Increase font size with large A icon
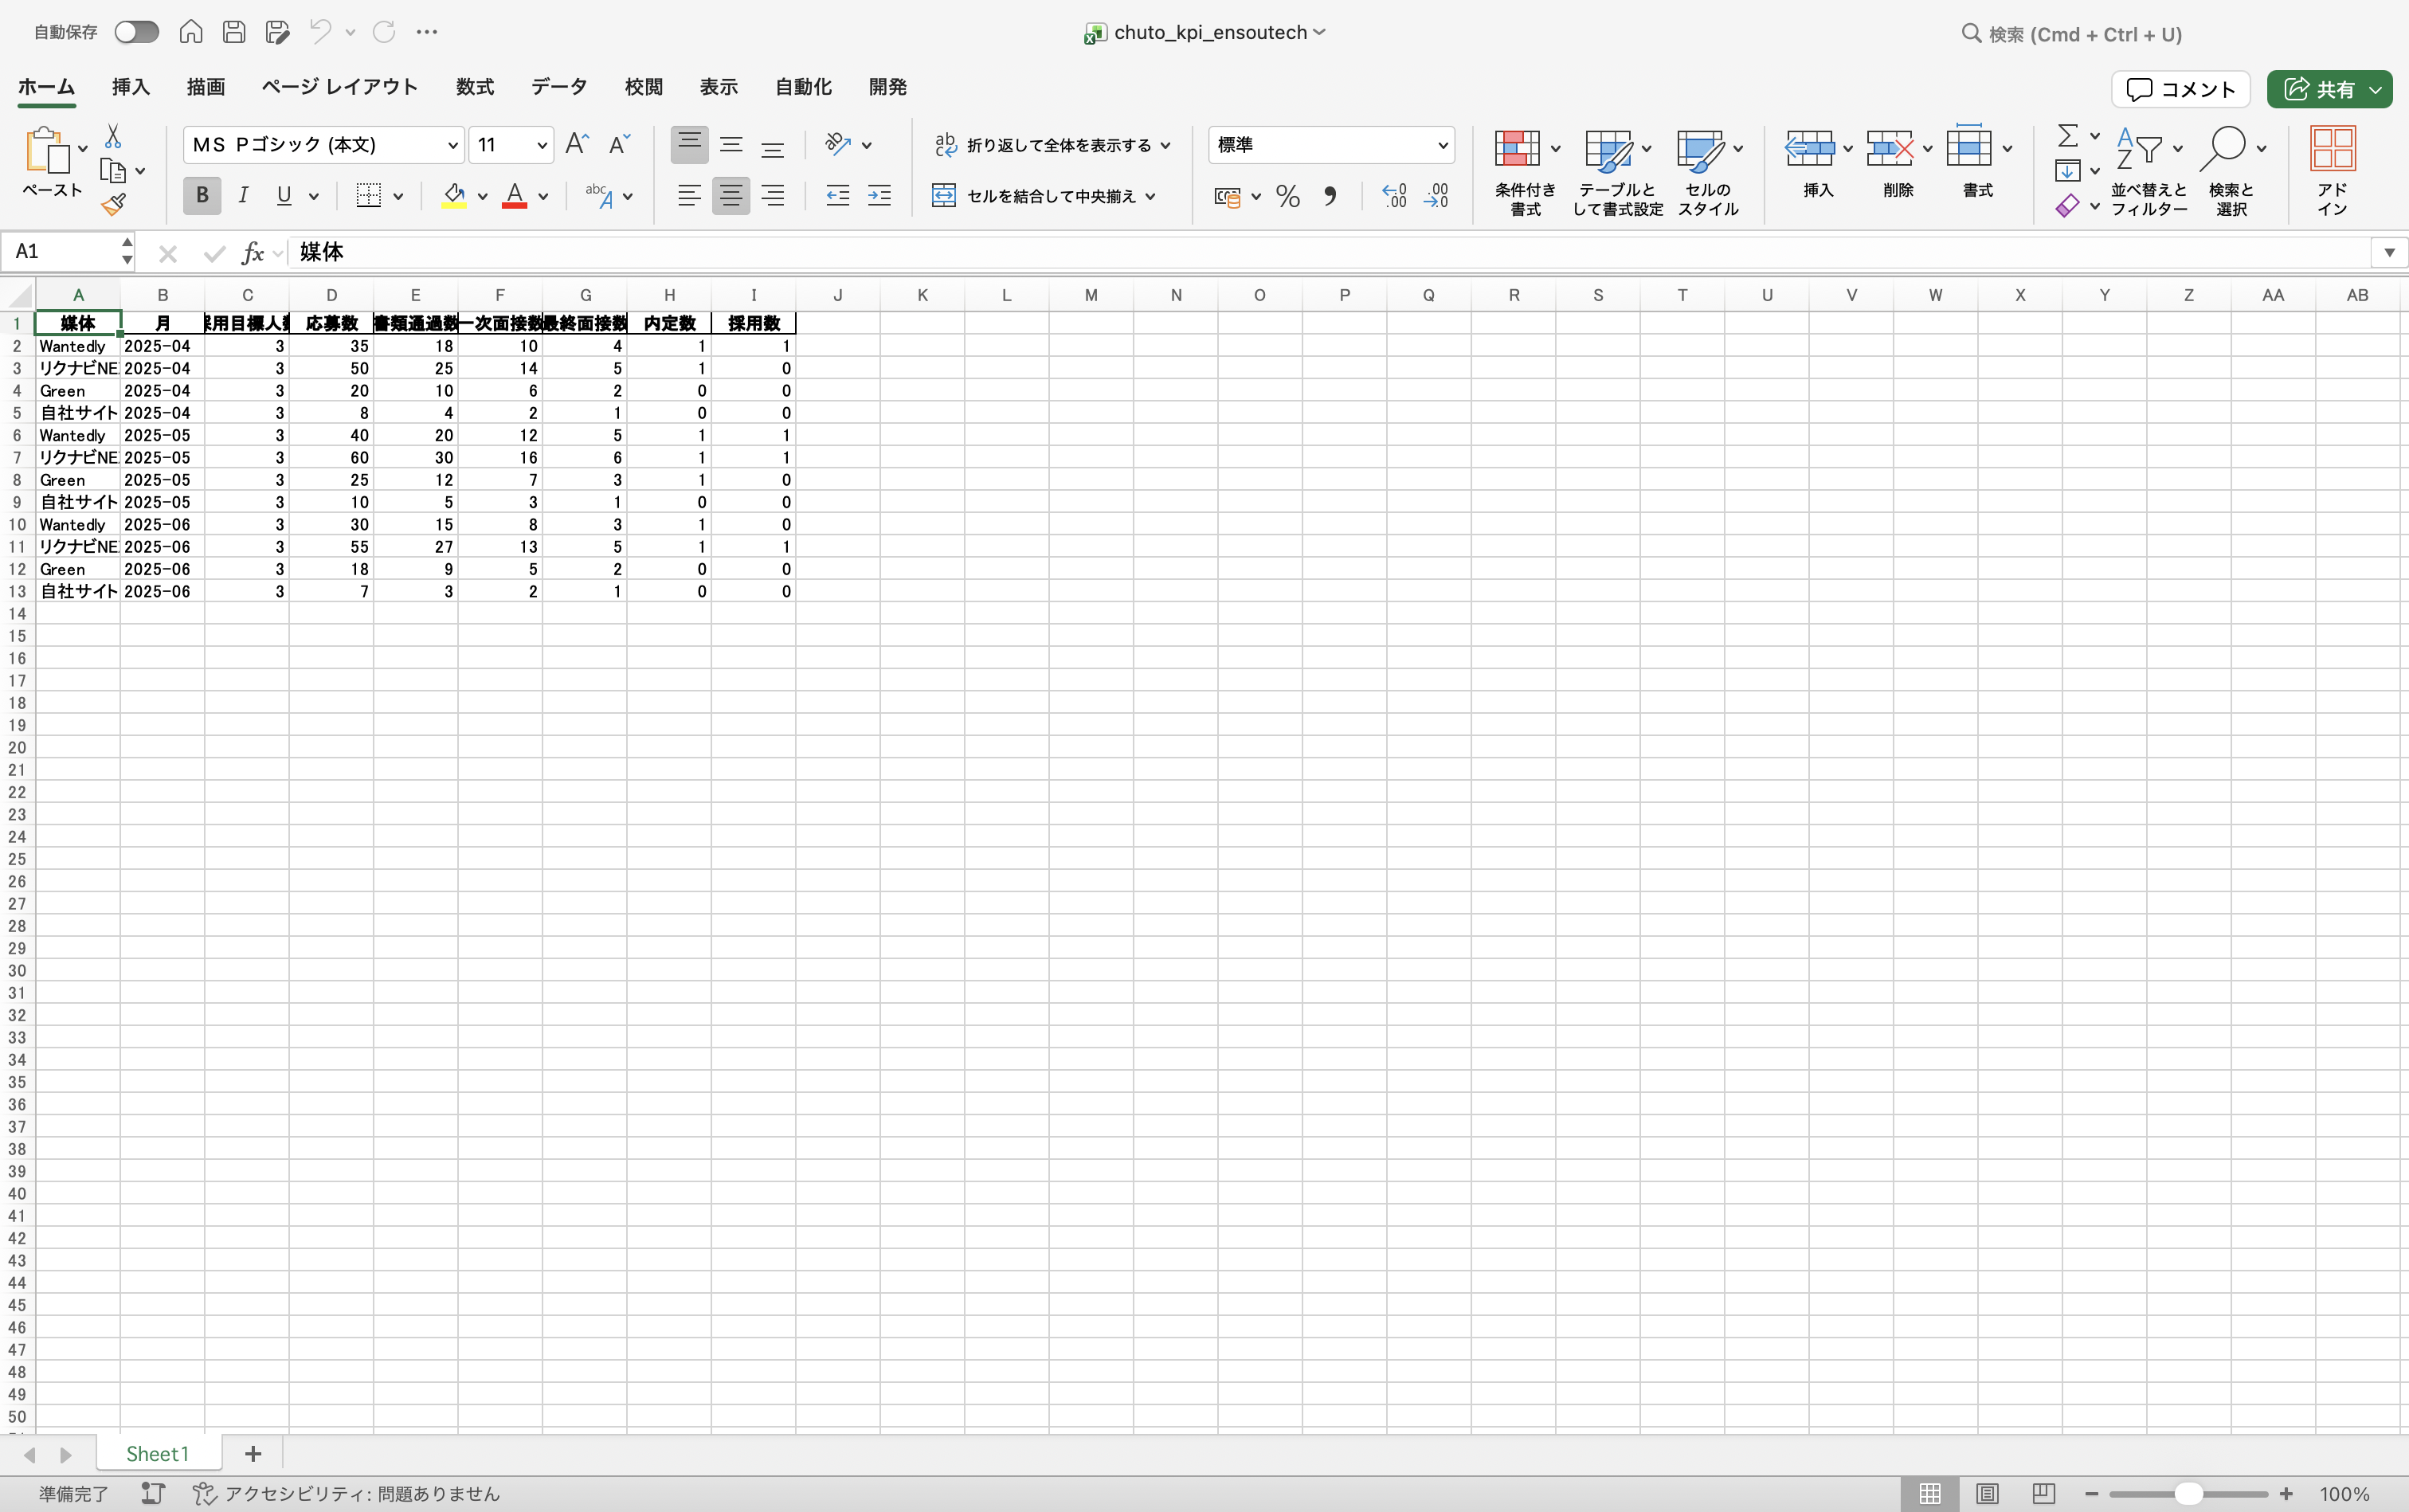 (577, 145)
